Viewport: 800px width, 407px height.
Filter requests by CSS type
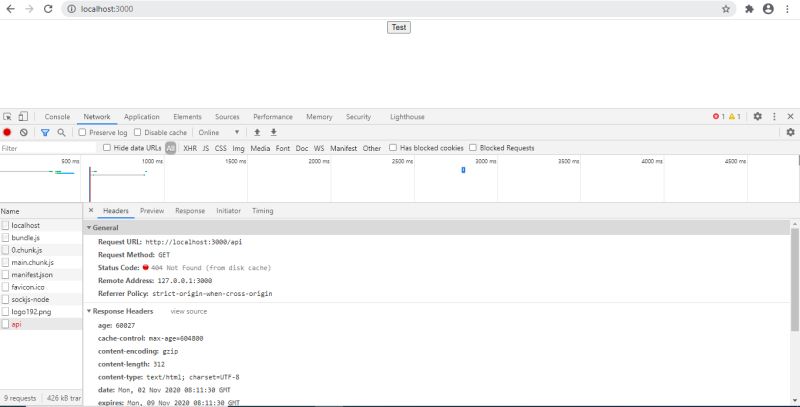[220, 148]
